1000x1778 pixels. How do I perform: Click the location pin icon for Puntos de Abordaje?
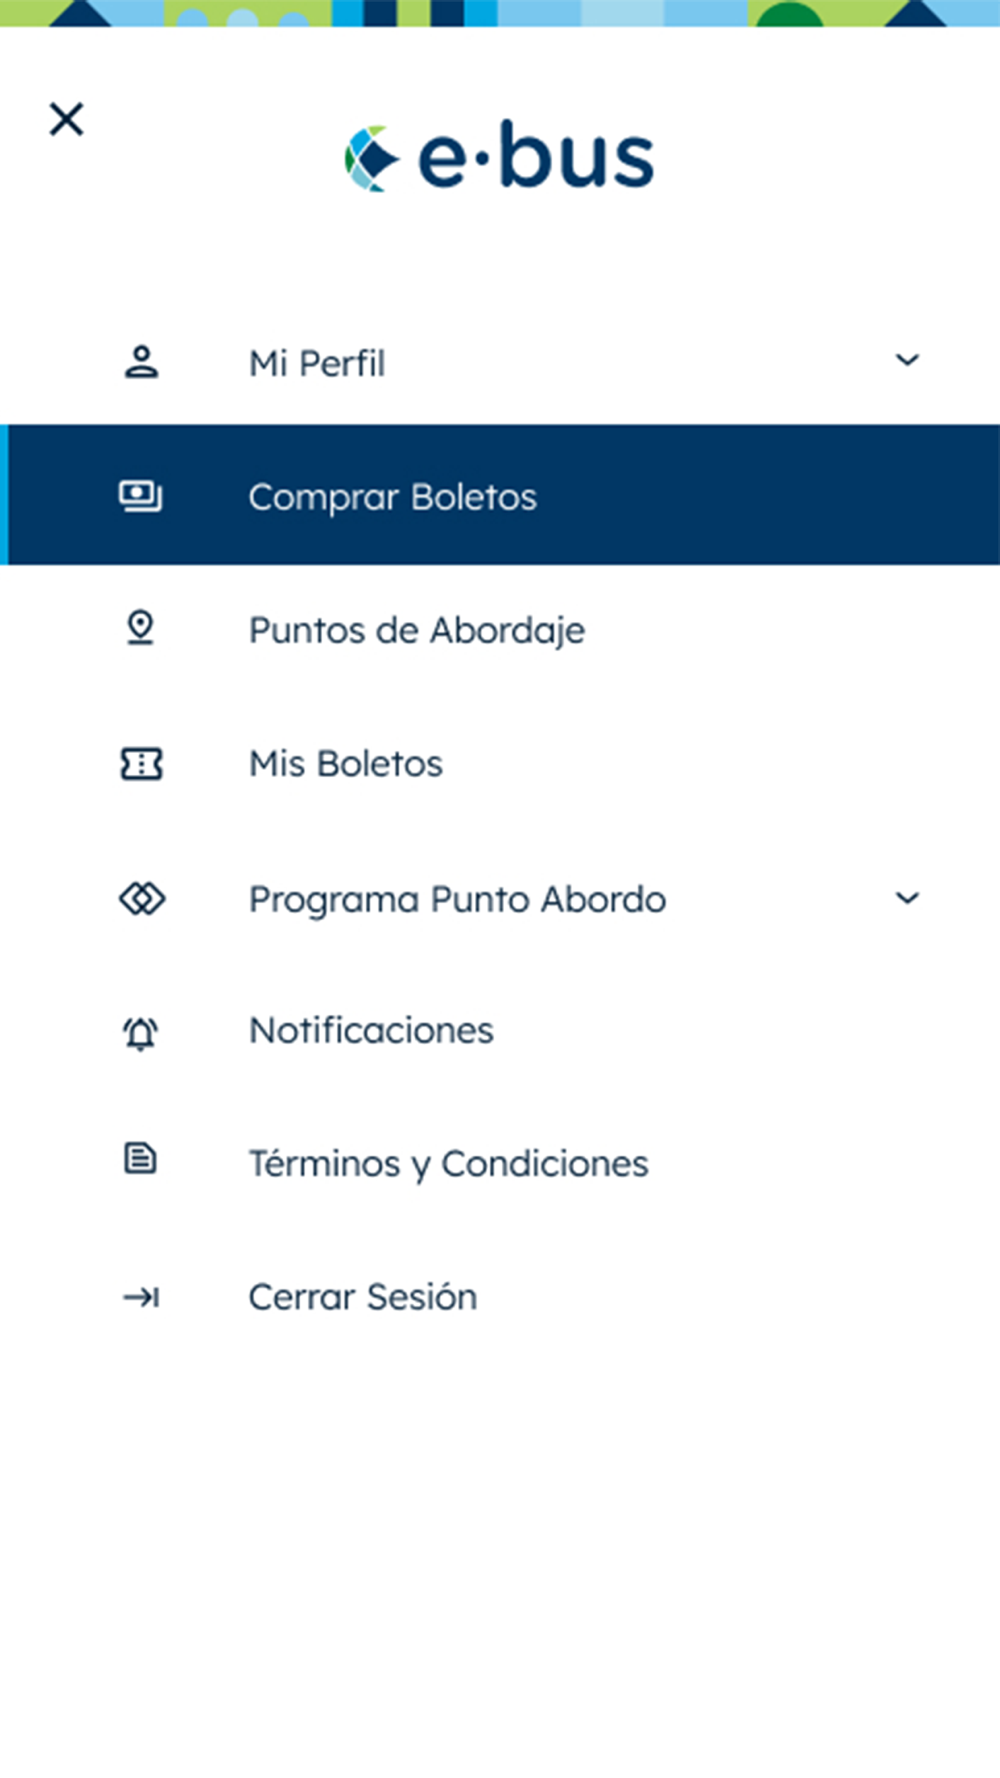pos(141,629)
